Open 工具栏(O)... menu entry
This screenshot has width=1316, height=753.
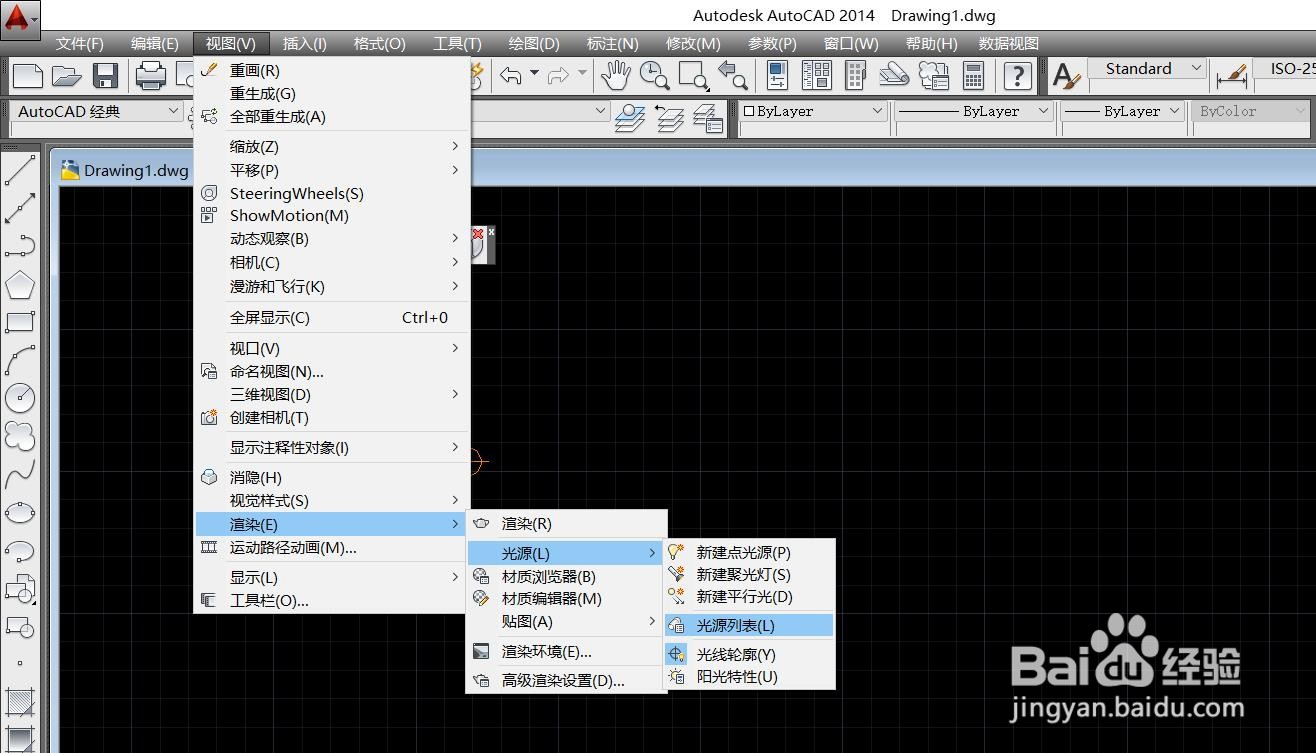tap(332, 601)
